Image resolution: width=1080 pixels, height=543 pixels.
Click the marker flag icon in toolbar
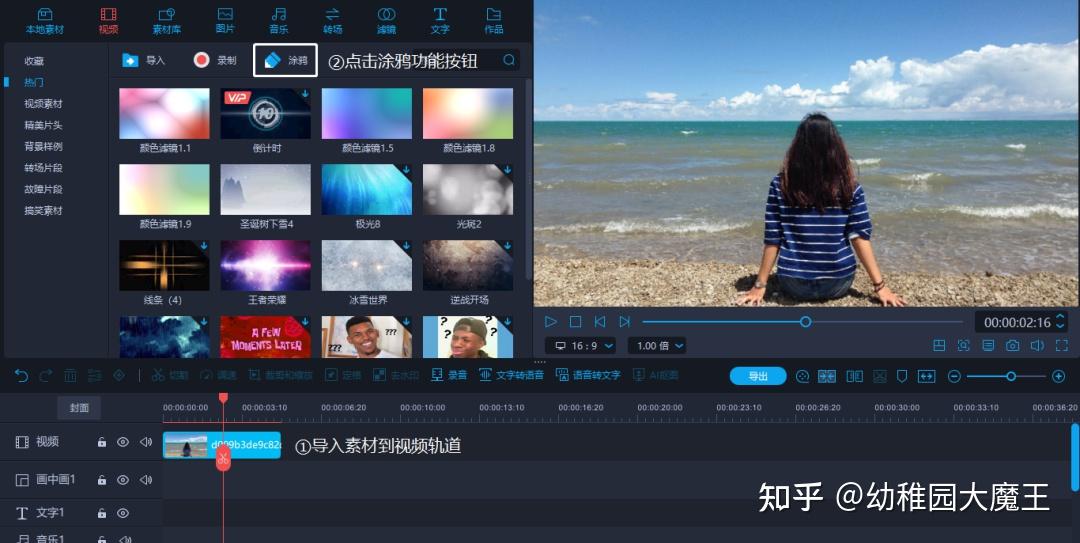point(902,376)
